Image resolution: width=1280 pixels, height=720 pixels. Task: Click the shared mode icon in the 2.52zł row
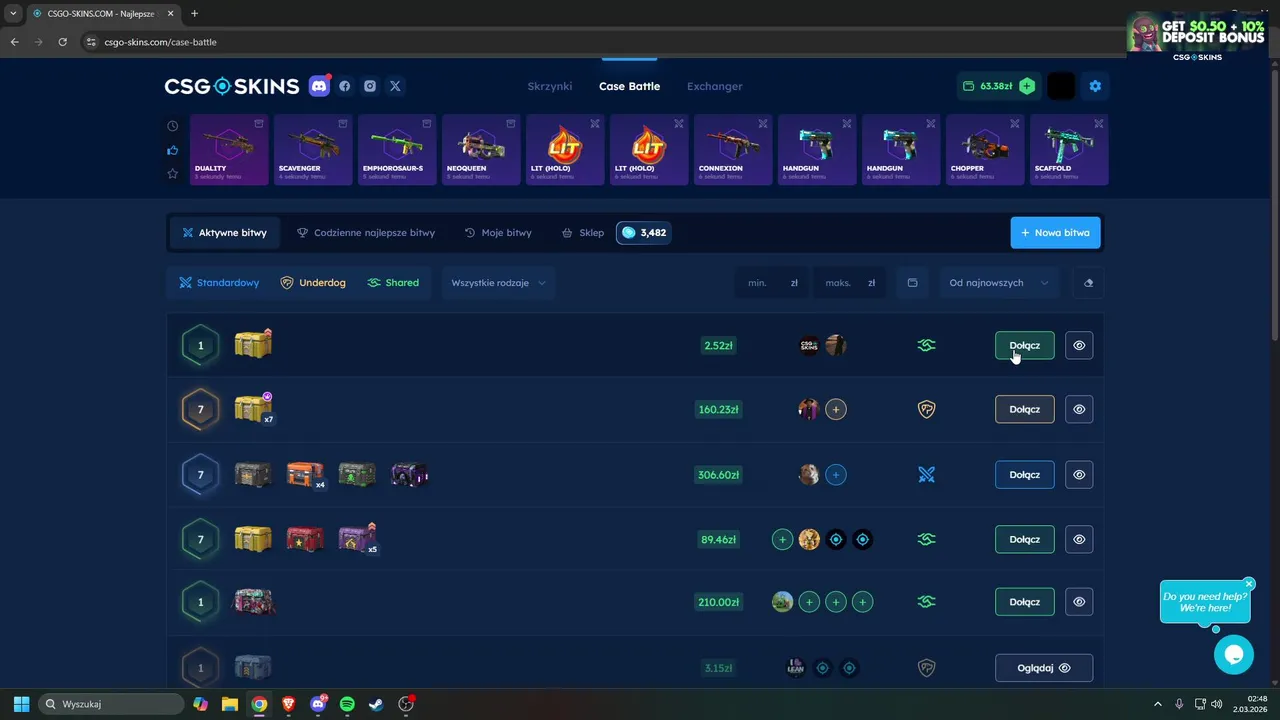click(926, 345)
